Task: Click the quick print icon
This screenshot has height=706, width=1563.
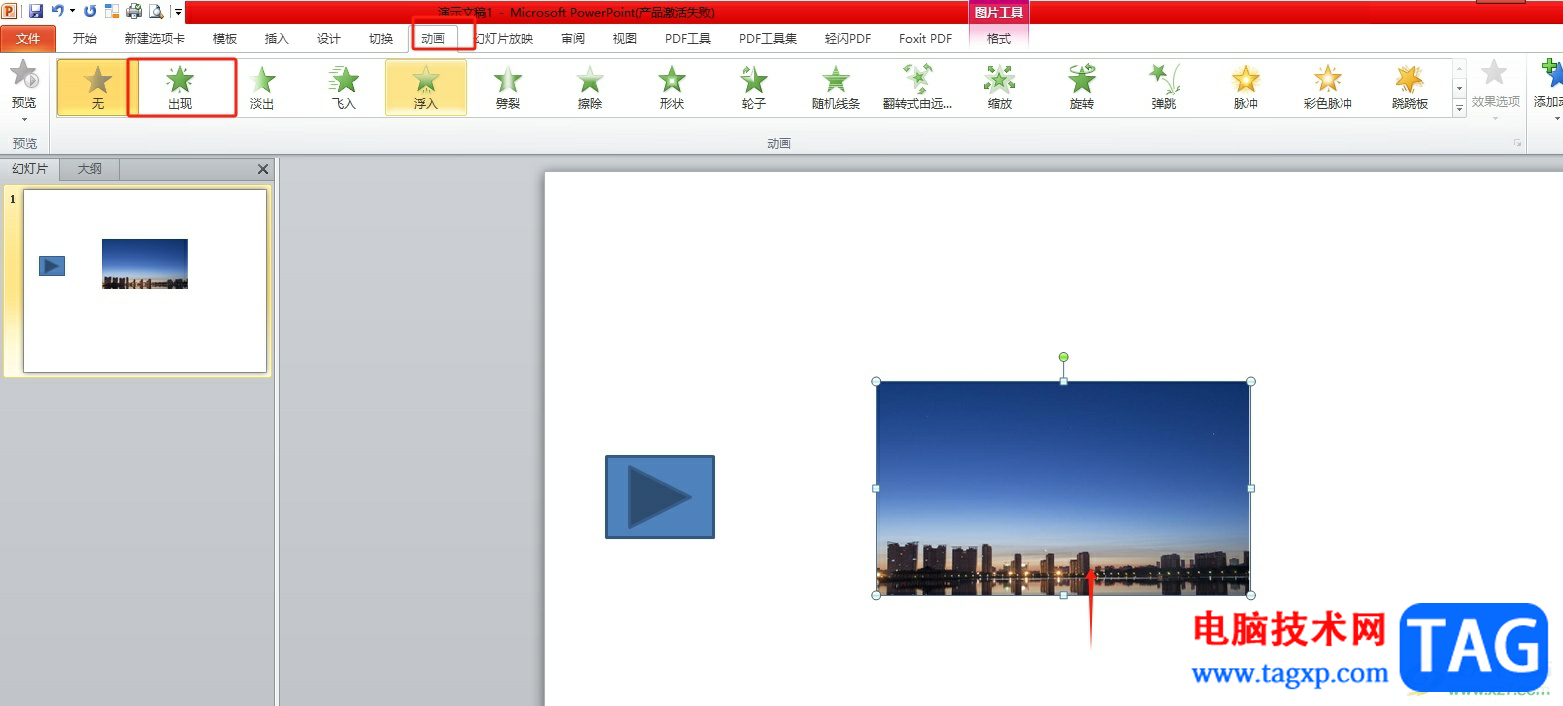Action: [134, 11]
